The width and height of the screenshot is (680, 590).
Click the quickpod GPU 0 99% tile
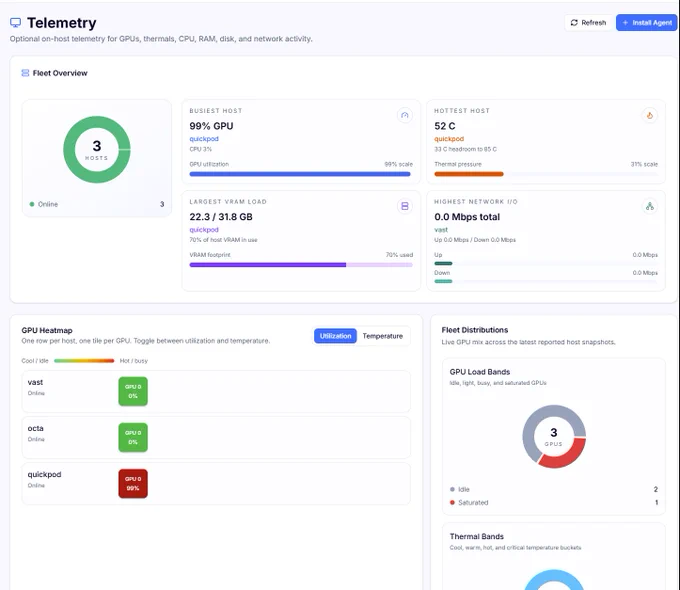[x=133, y=483]
